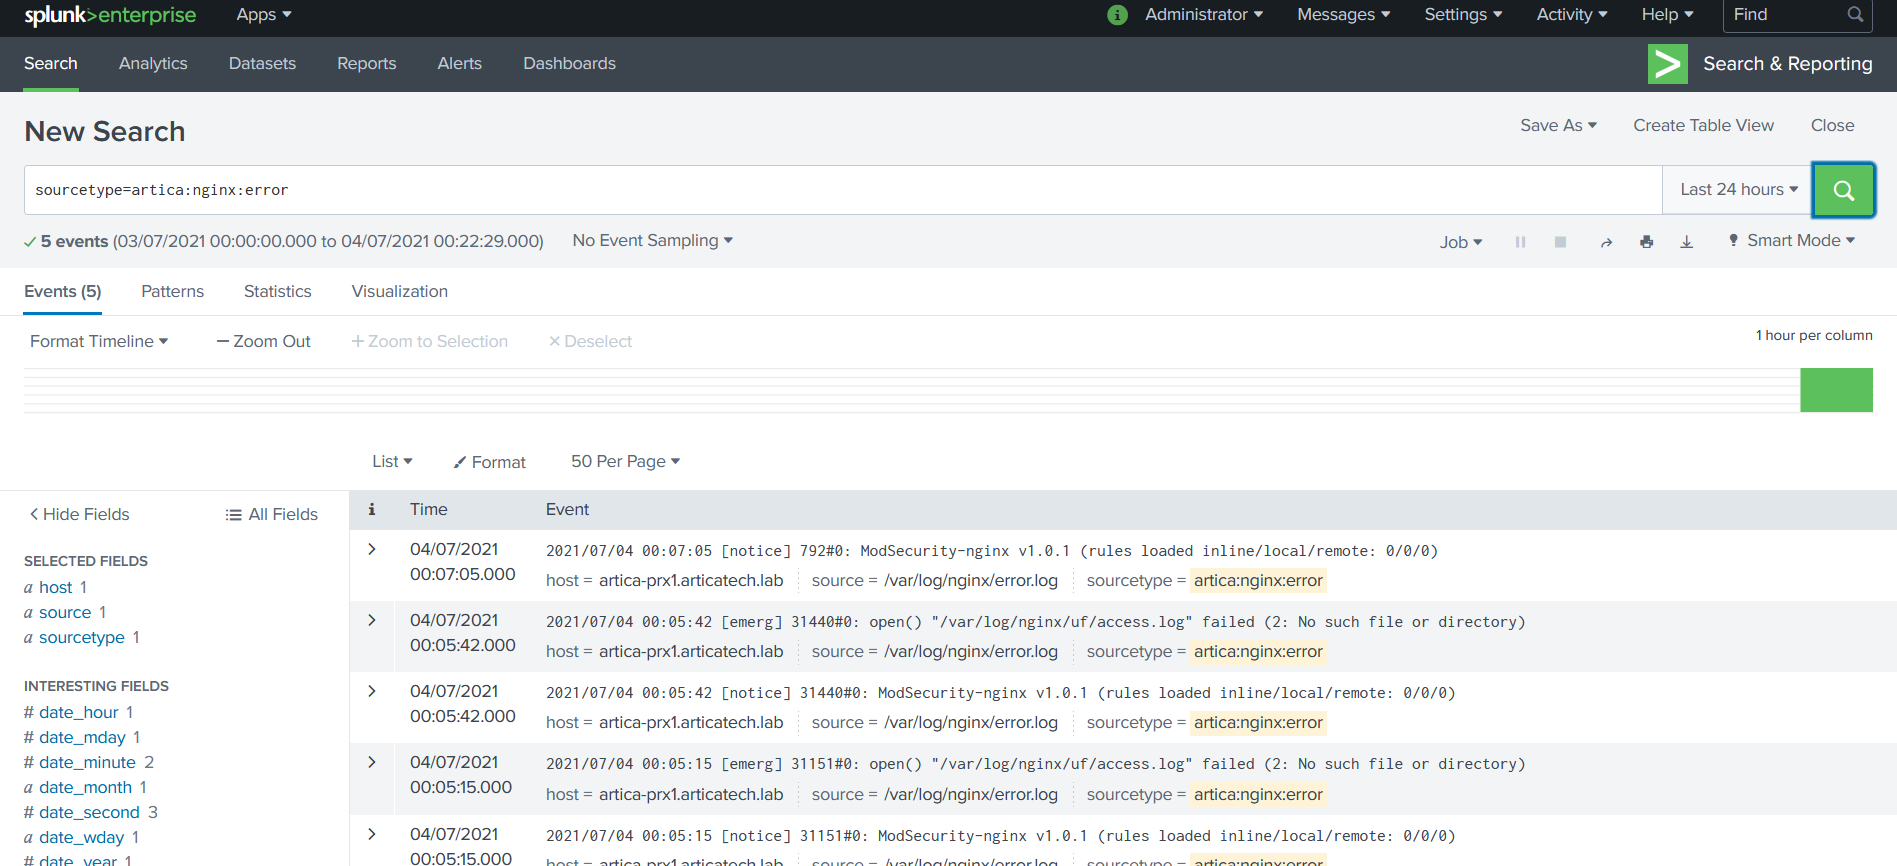Open Format Timeline dropdown

tap(99, 341)
